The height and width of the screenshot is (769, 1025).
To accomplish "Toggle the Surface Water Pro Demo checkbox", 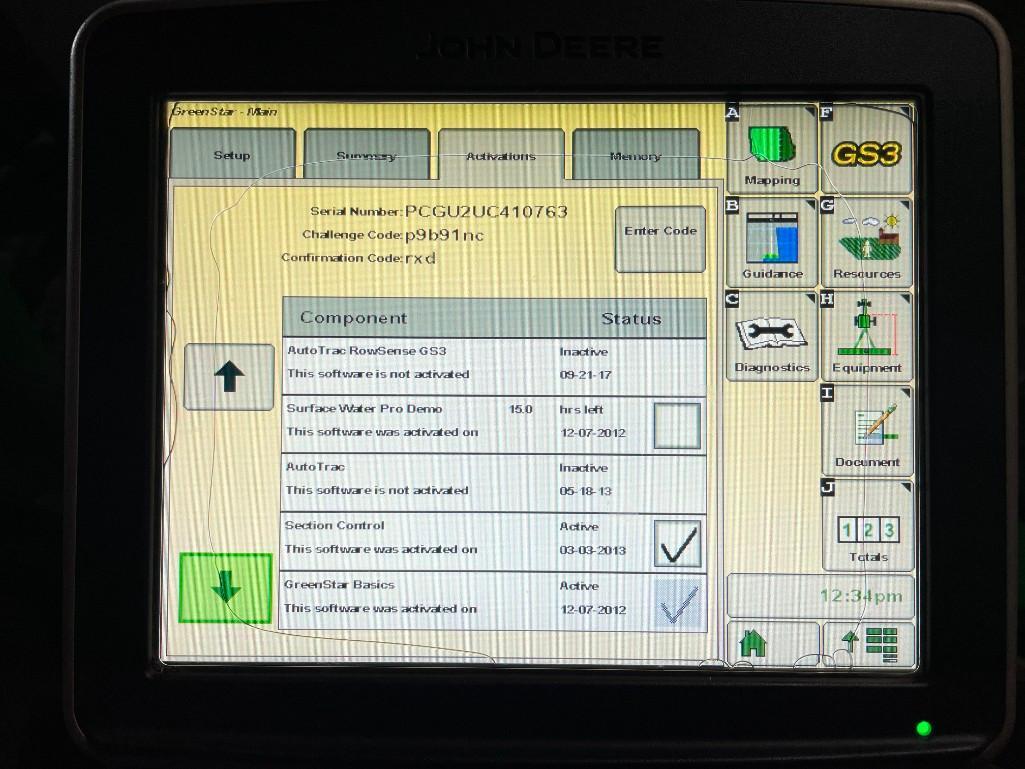I will point(677,426).
